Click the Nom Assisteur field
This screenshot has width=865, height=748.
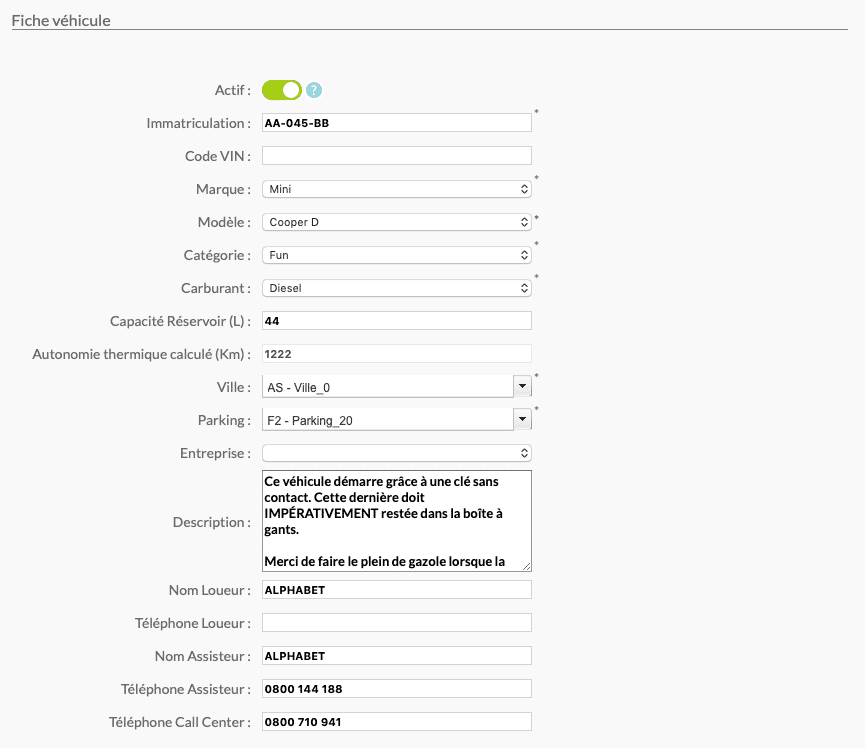point(397,656)
